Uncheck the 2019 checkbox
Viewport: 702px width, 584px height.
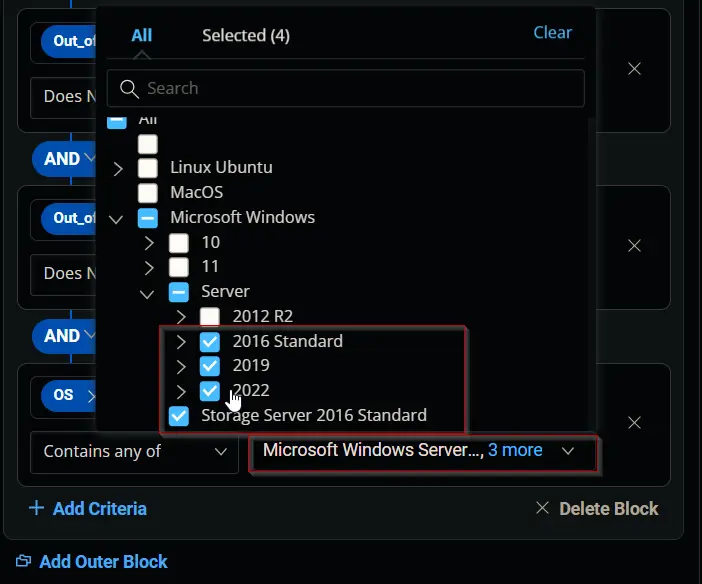(x=210, y=366)
